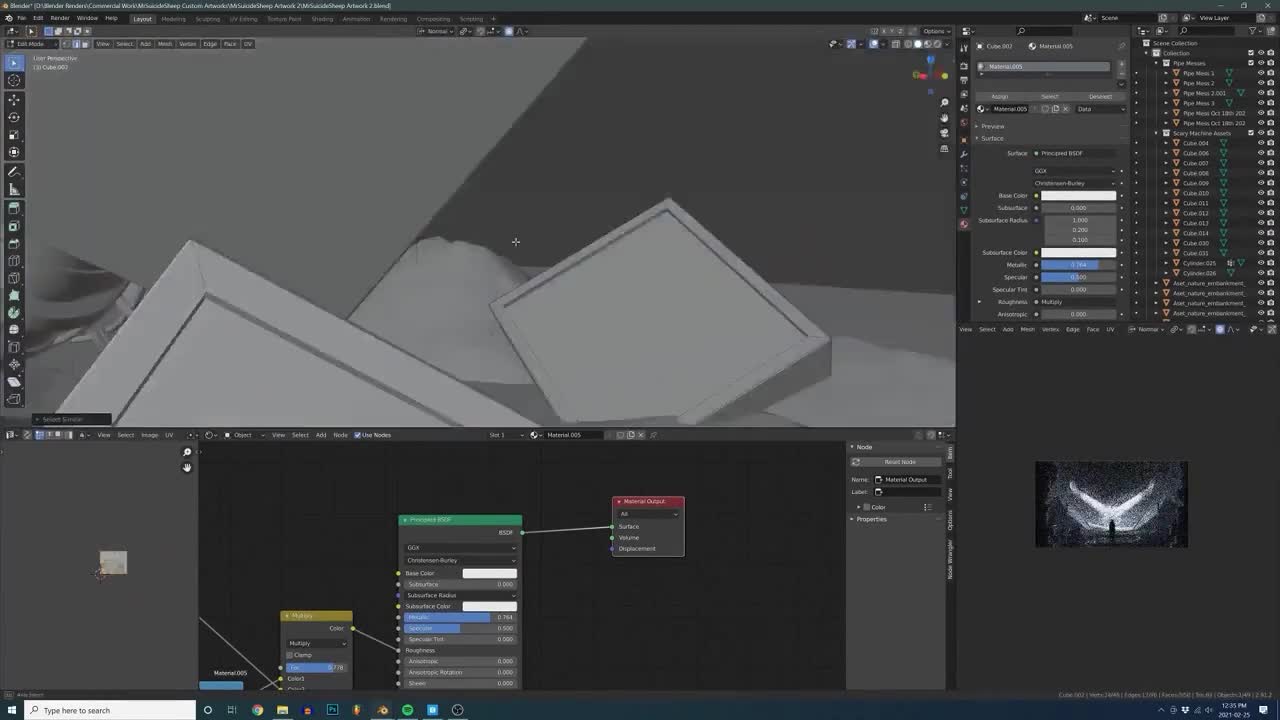Click the viewport zoom magnifier icon

tap(944, 102)
